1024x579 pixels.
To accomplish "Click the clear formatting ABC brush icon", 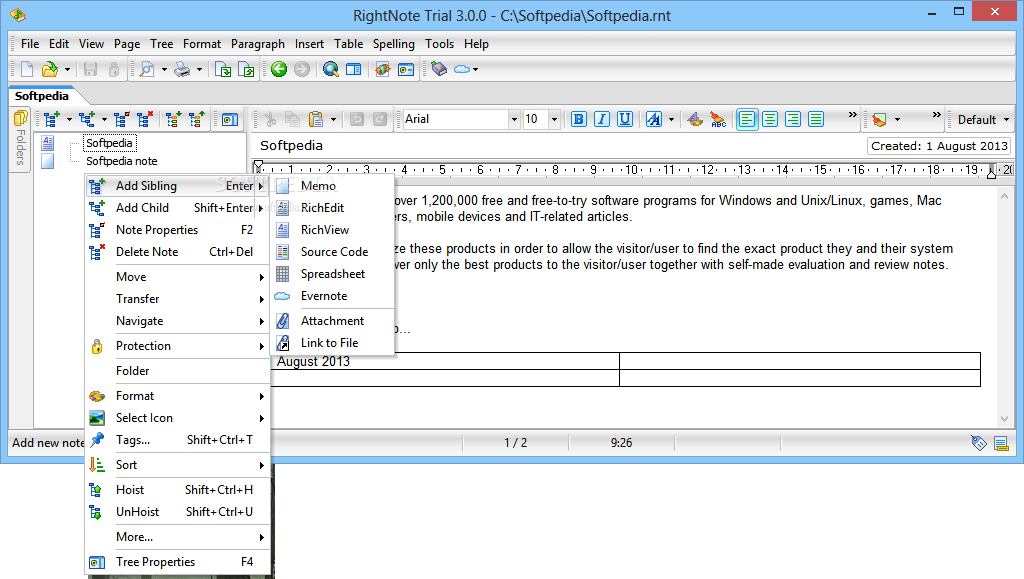I will coord(718,119).
